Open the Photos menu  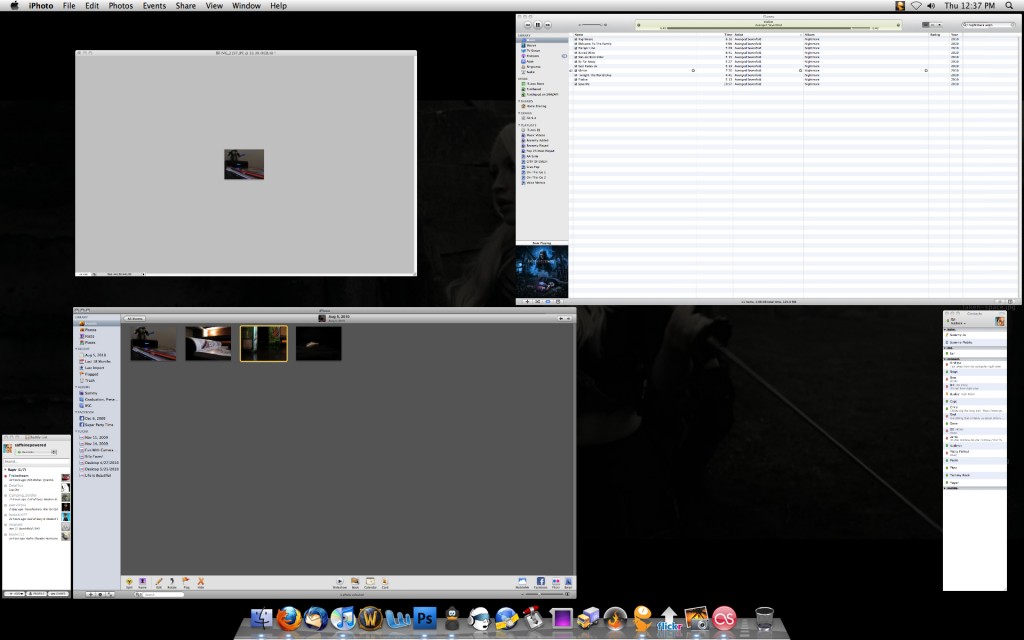[x=121, y=5]
